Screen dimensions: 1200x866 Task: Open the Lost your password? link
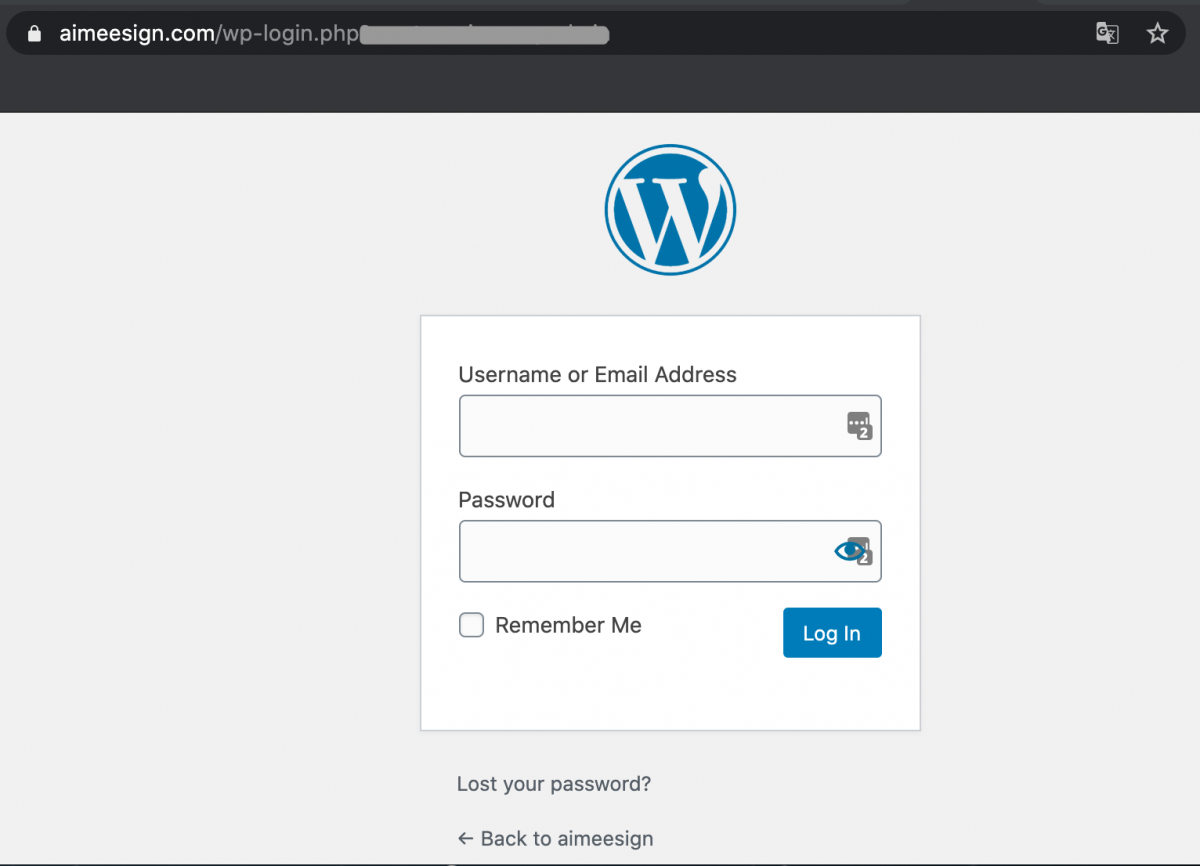coord(554,784)
